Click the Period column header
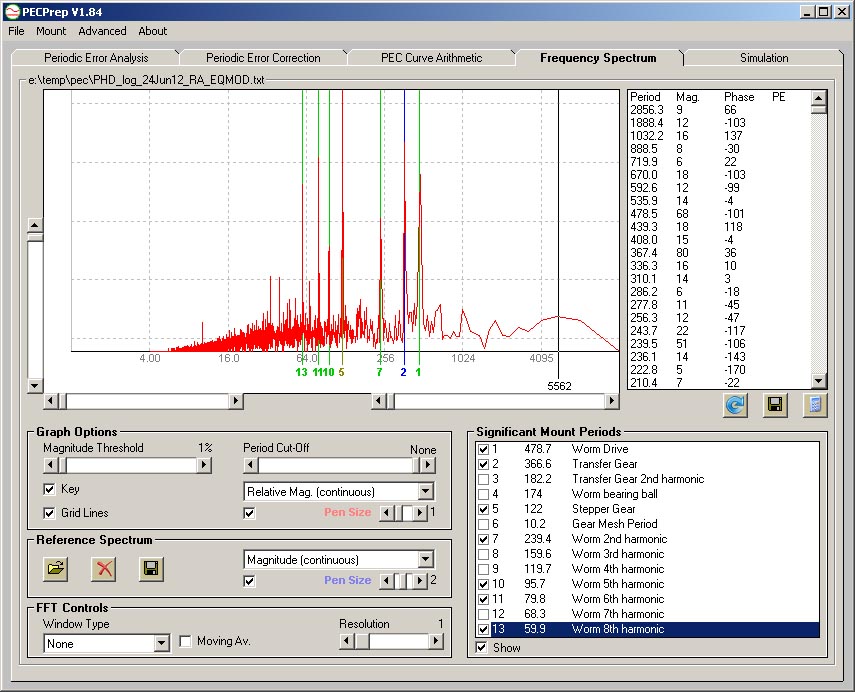 click(x=645, y=97)
